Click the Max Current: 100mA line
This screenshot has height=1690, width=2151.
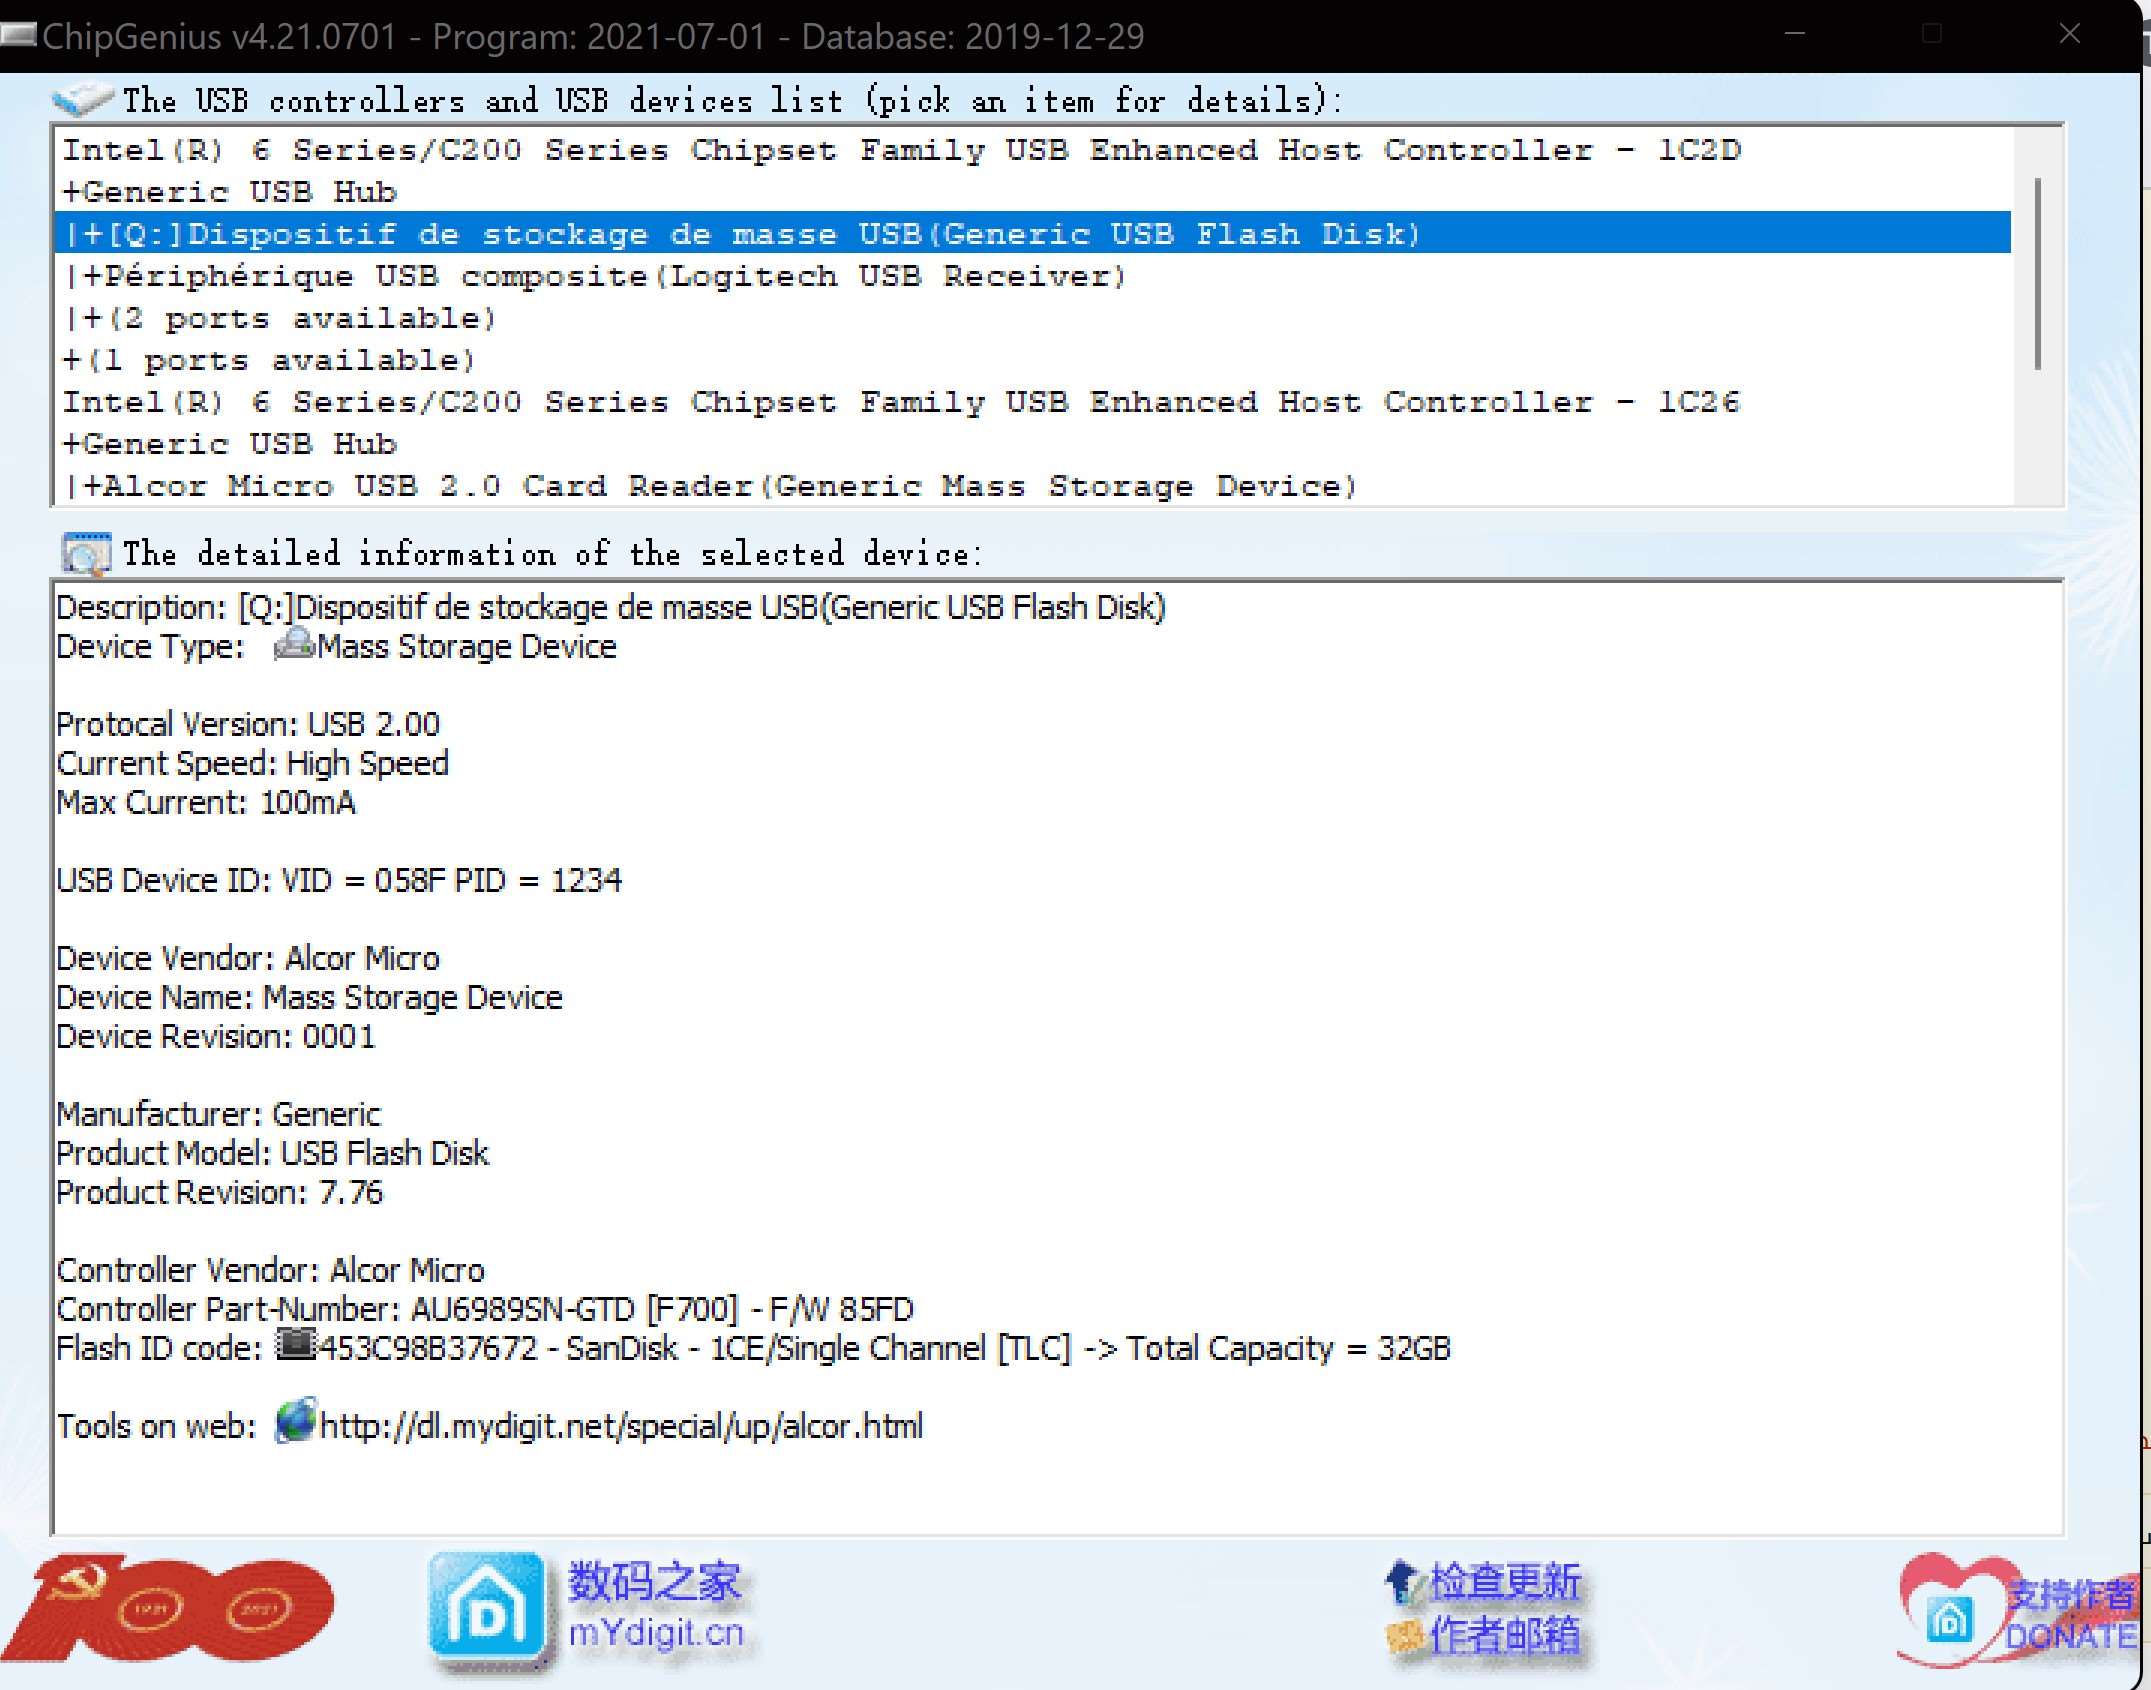pos(206,802)
